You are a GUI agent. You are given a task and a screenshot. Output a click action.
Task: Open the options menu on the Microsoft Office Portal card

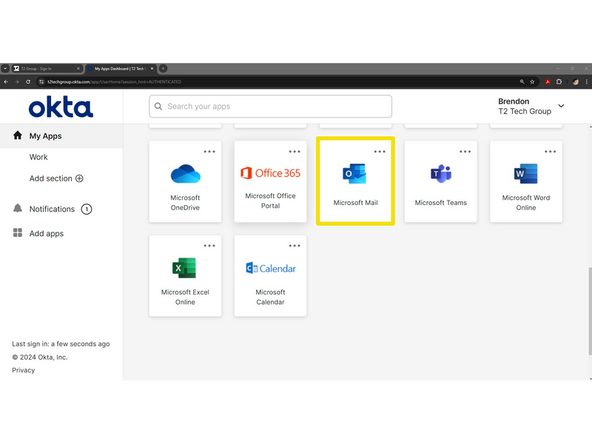(x=294, y=151)
